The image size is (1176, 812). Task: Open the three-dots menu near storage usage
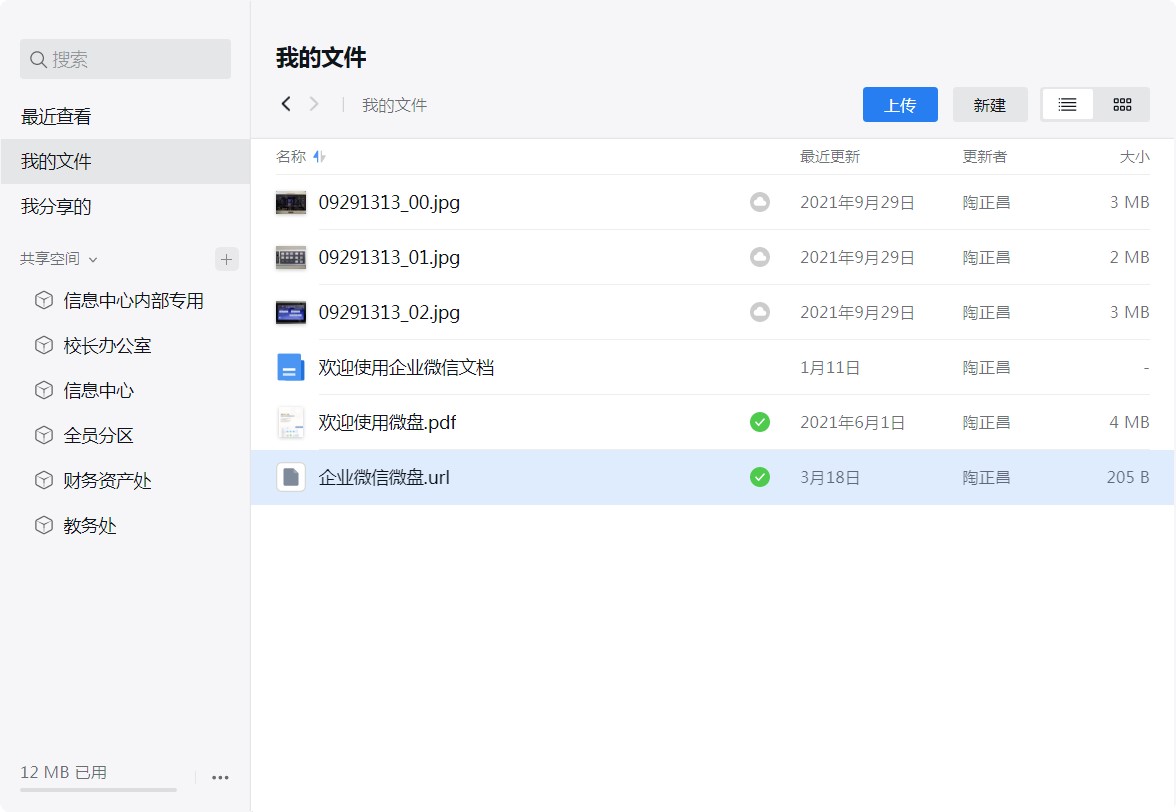pos(221,777)
